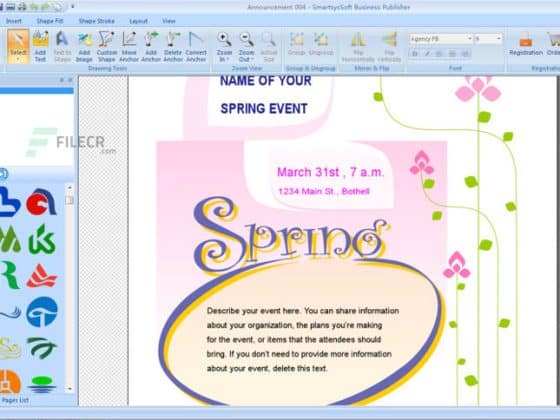Pick the green K-shaped logo clipart
This screenshot has width=560, height=420.
[42, 239]
